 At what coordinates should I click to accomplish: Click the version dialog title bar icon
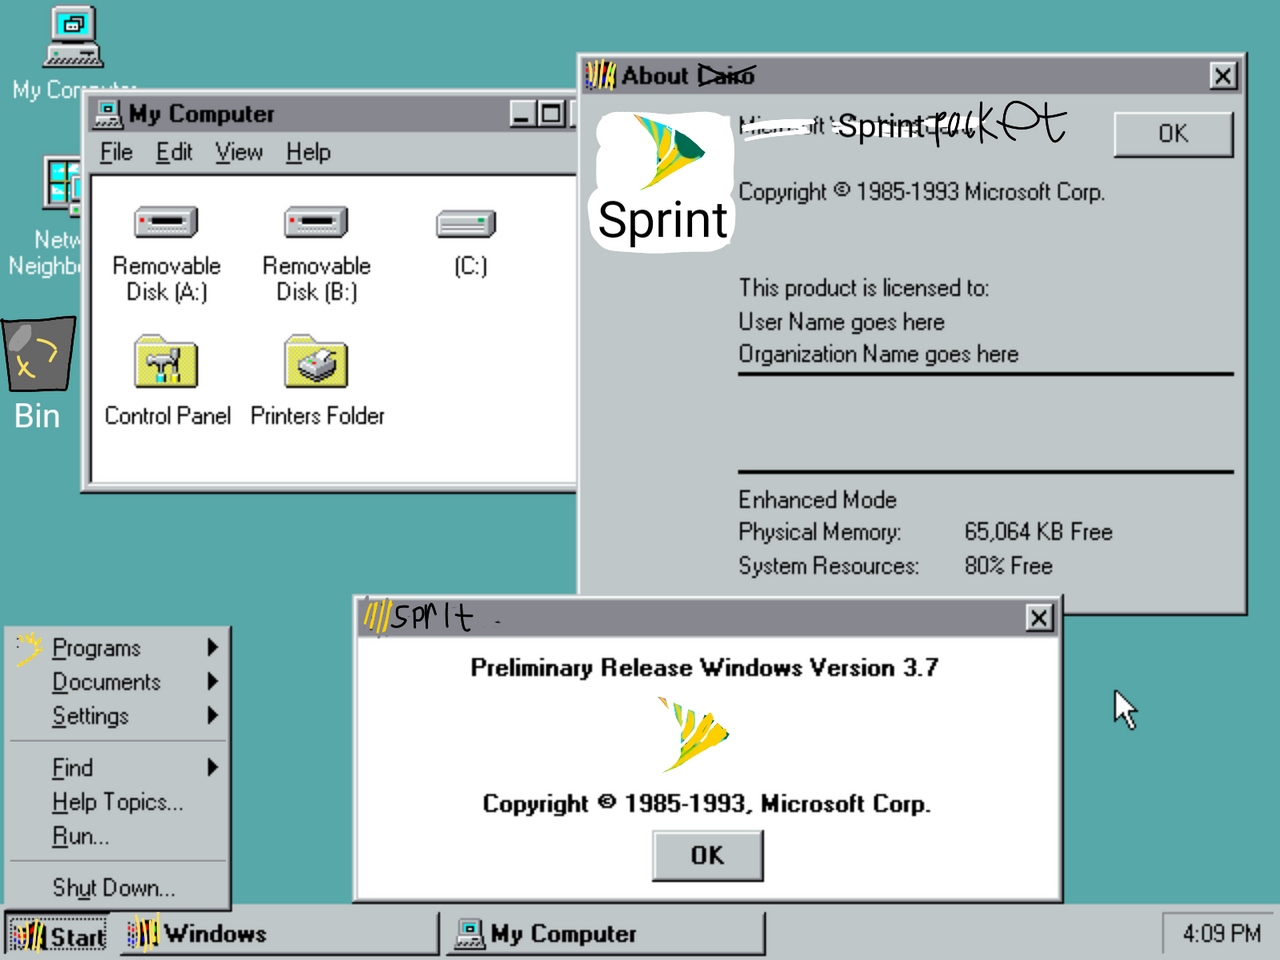[x=377, y=616]
